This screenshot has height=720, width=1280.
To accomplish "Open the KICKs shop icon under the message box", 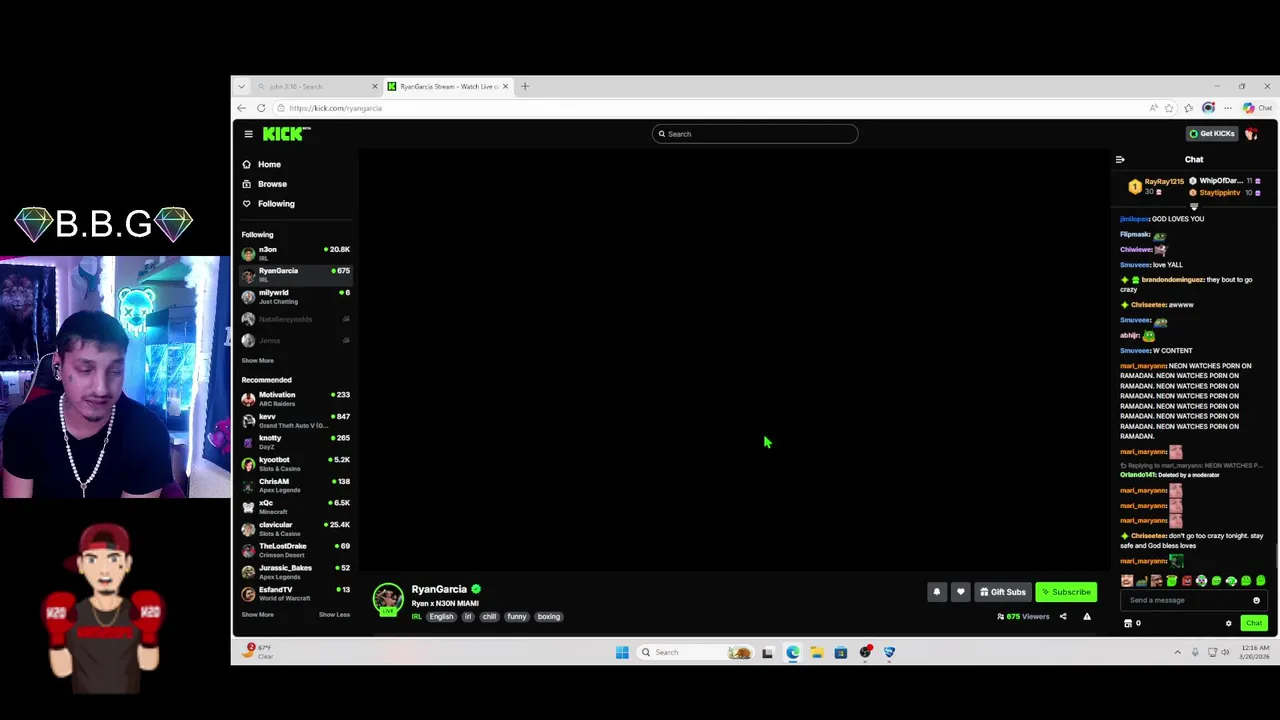I will pos(1128,624).
